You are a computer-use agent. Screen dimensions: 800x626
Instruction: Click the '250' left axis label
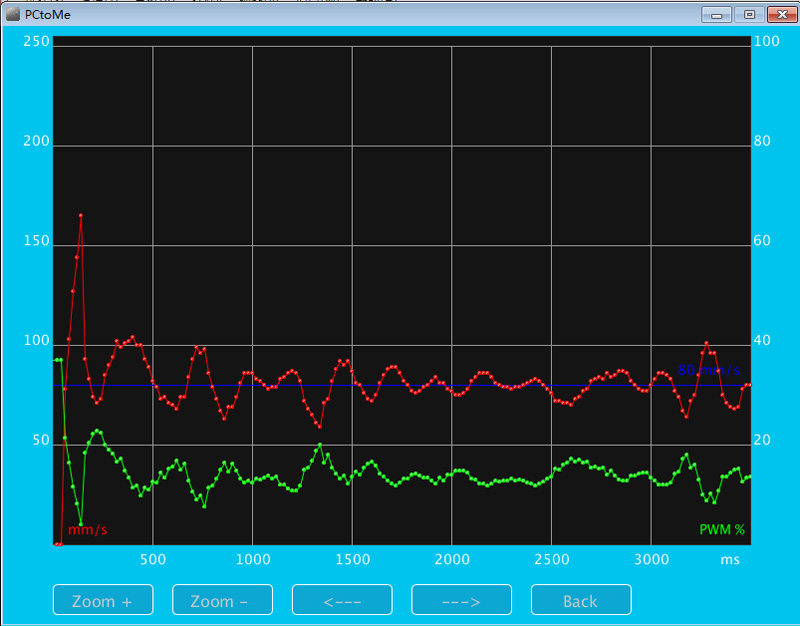pos(36,41)
